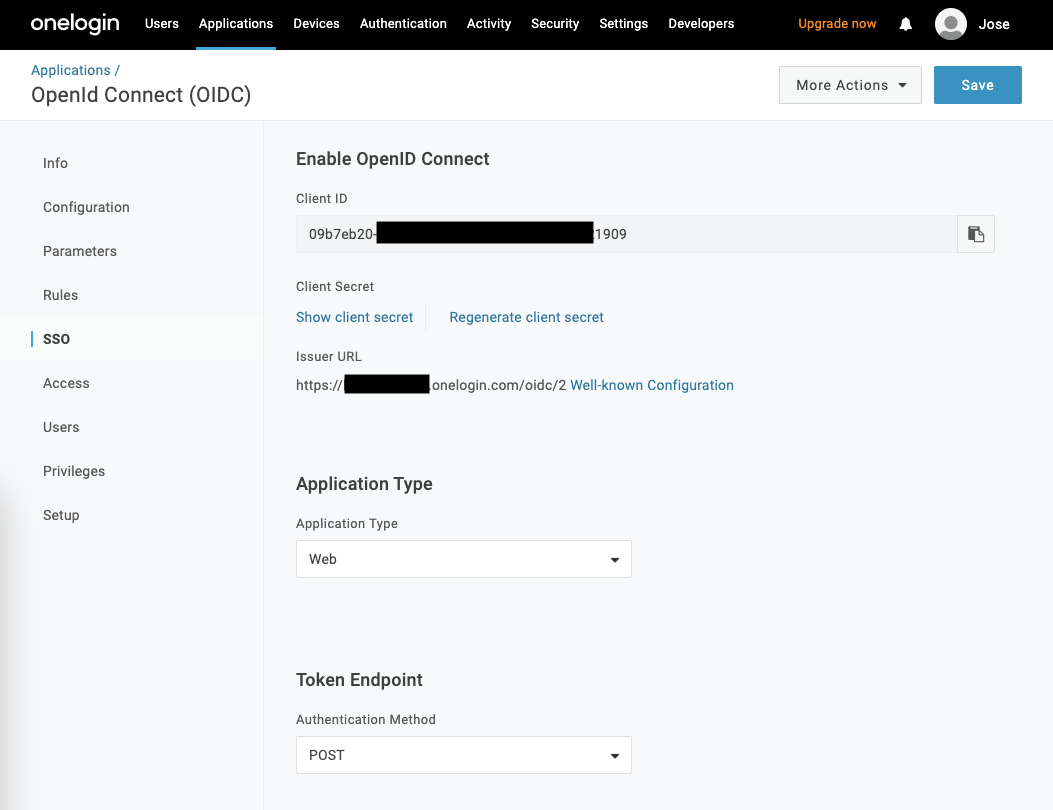Expand the Application Type dropdown showing Web

[x=462, y=559]
